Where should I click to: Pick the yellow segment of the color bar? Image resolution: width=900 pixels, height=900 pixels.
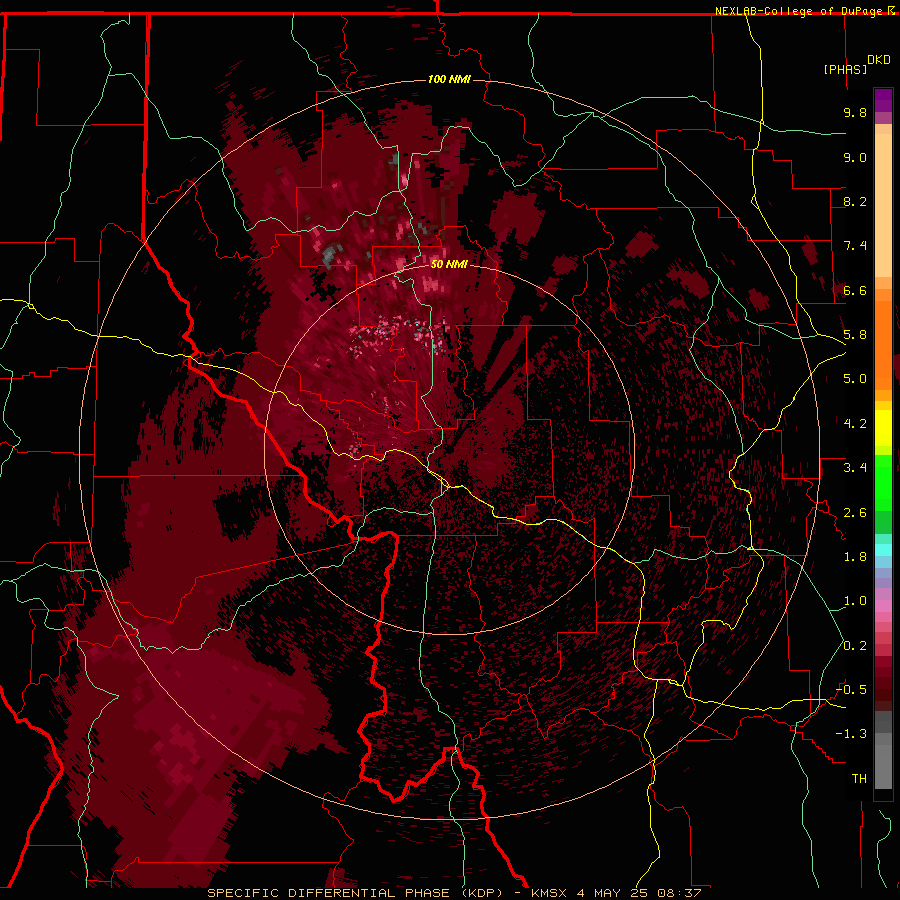coord(883,428)
